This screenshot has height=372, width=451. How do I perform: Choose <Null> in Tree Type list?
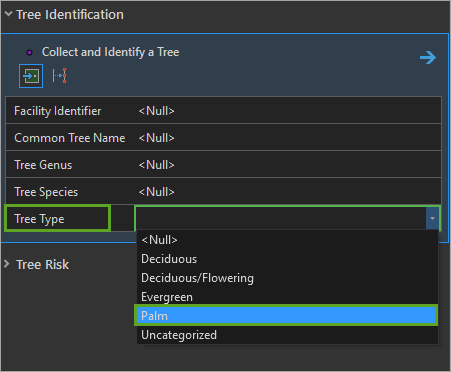pos(287,240)
